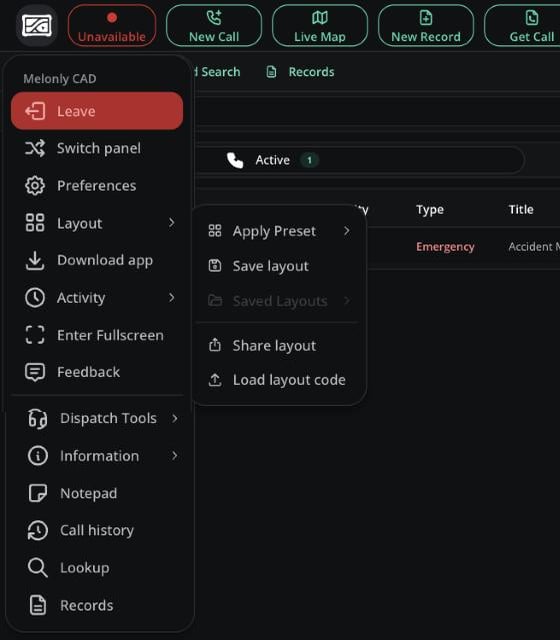The height and width of the screenshot is (640, 560).
Task: Click the Save layout floppy icon
Action: (215, 266)
